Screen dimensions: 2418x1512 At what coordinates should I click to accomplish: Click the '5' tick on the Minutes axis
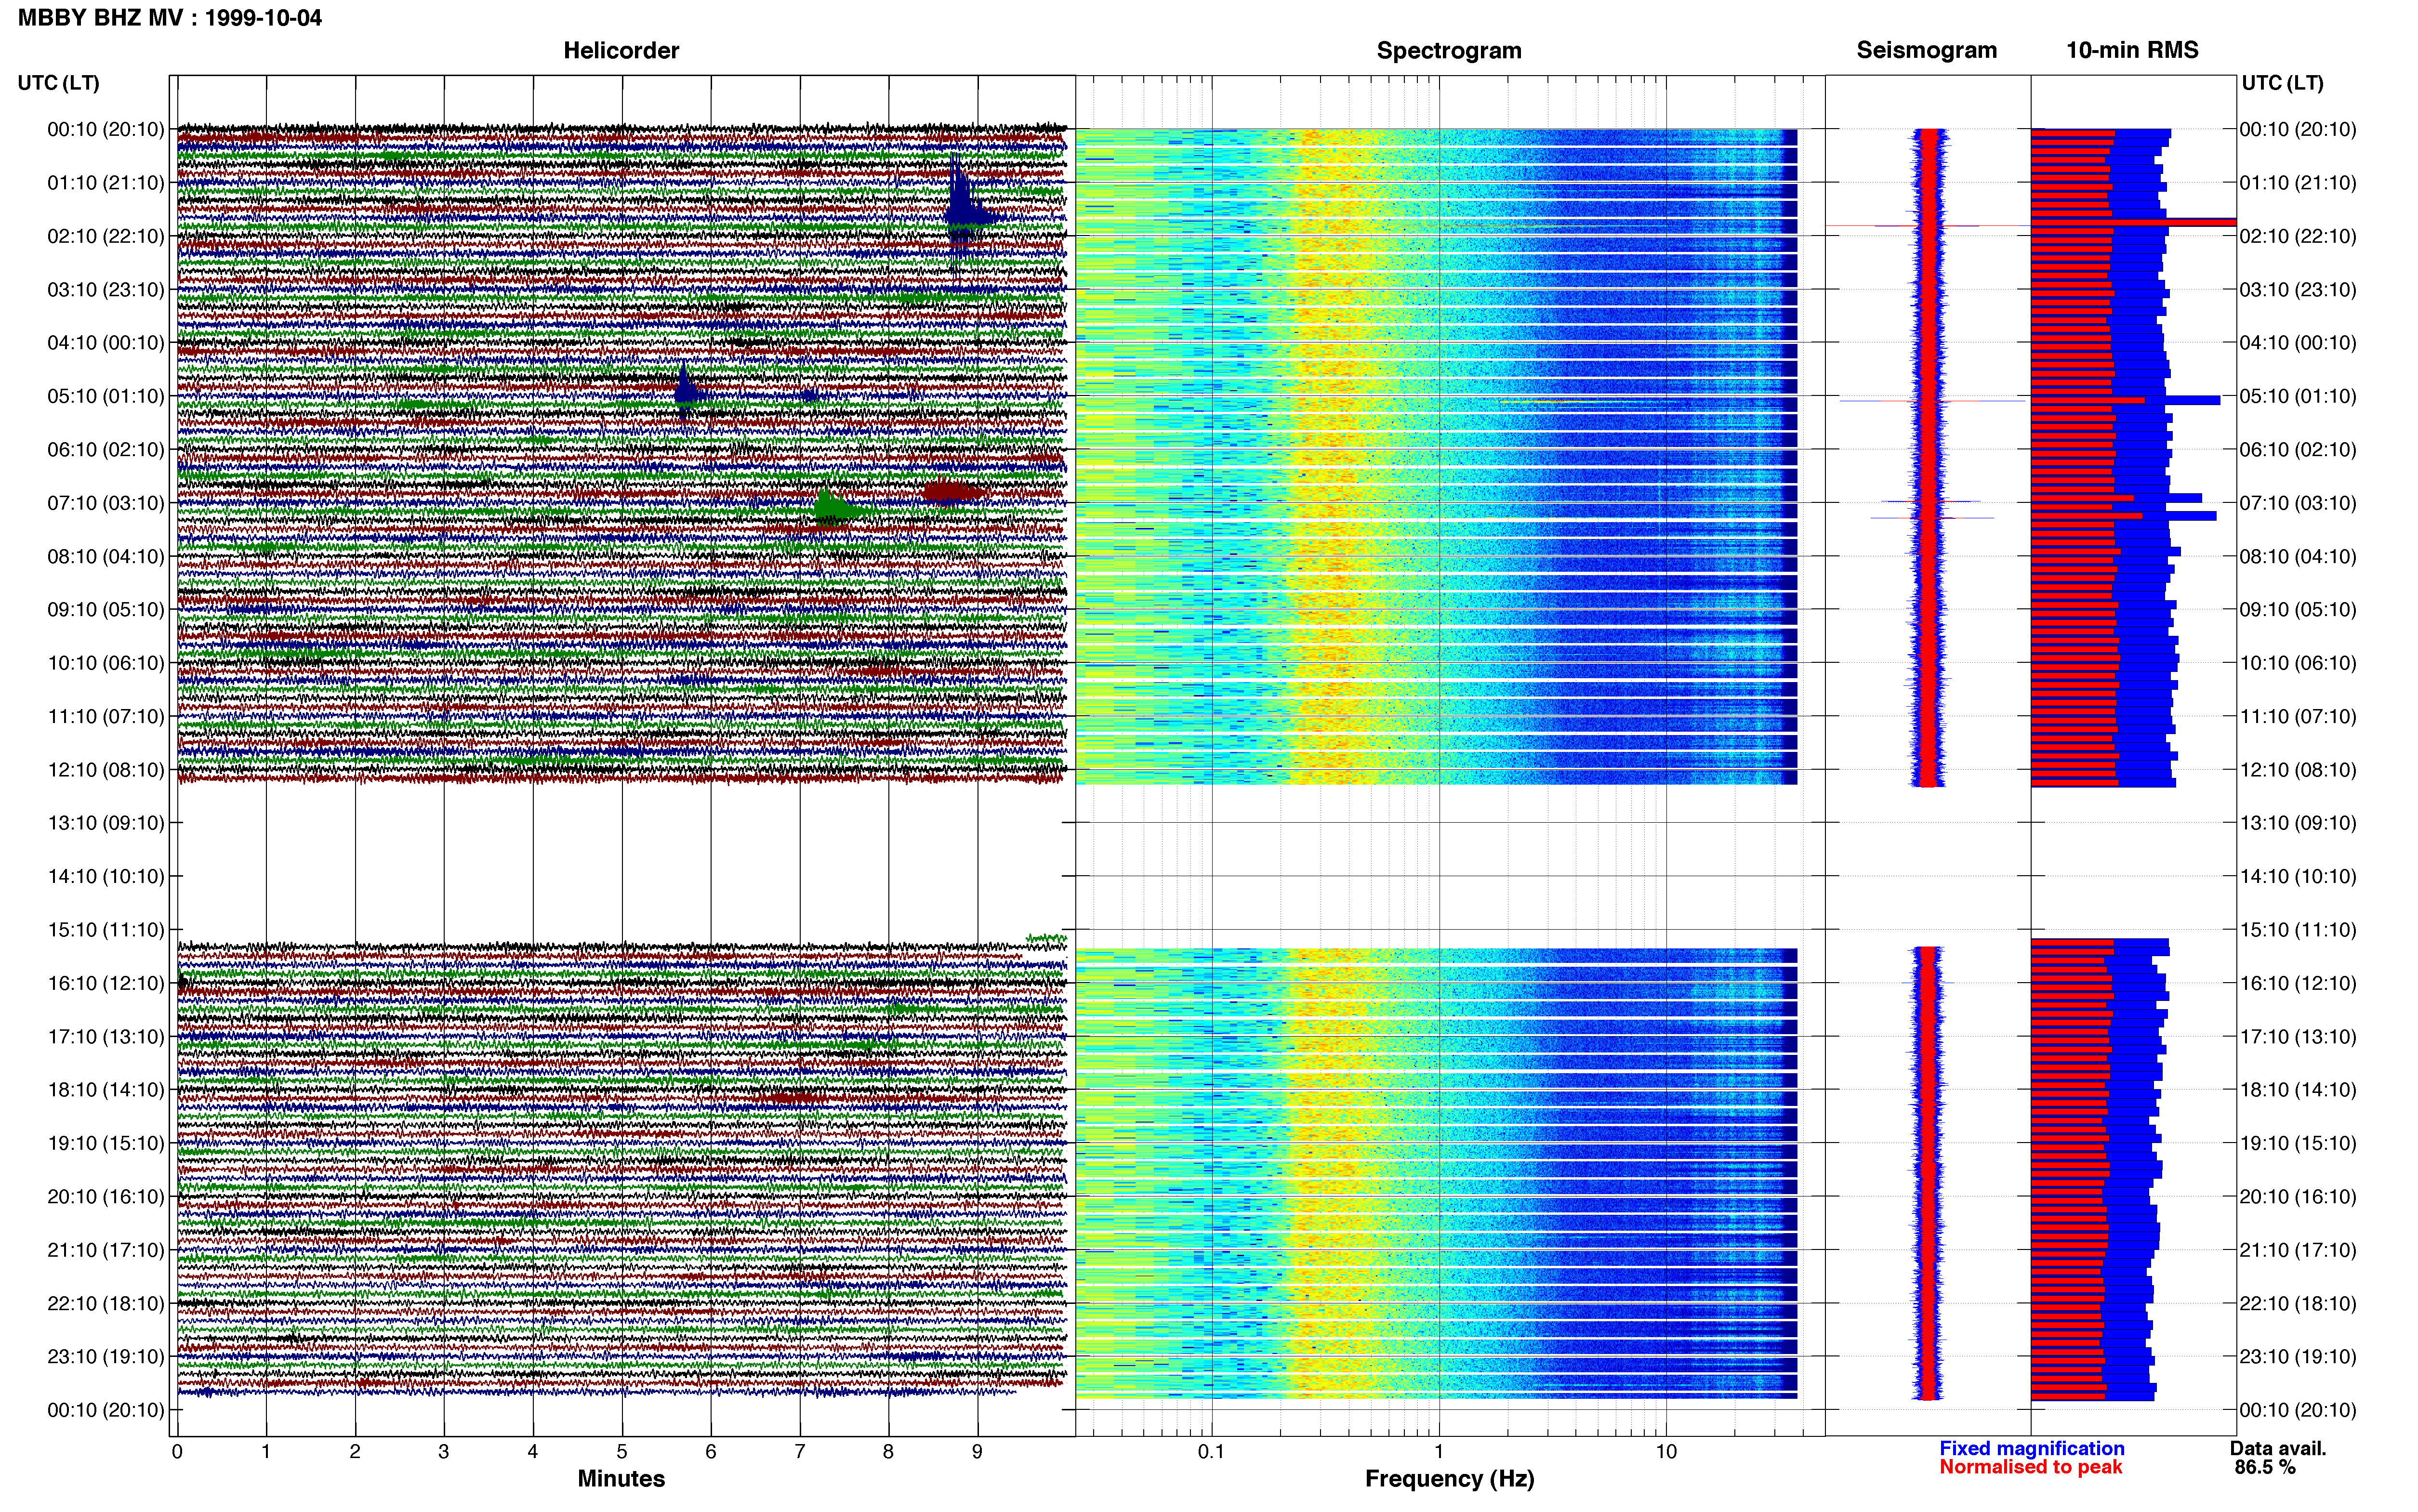(x=622, y=1452)
